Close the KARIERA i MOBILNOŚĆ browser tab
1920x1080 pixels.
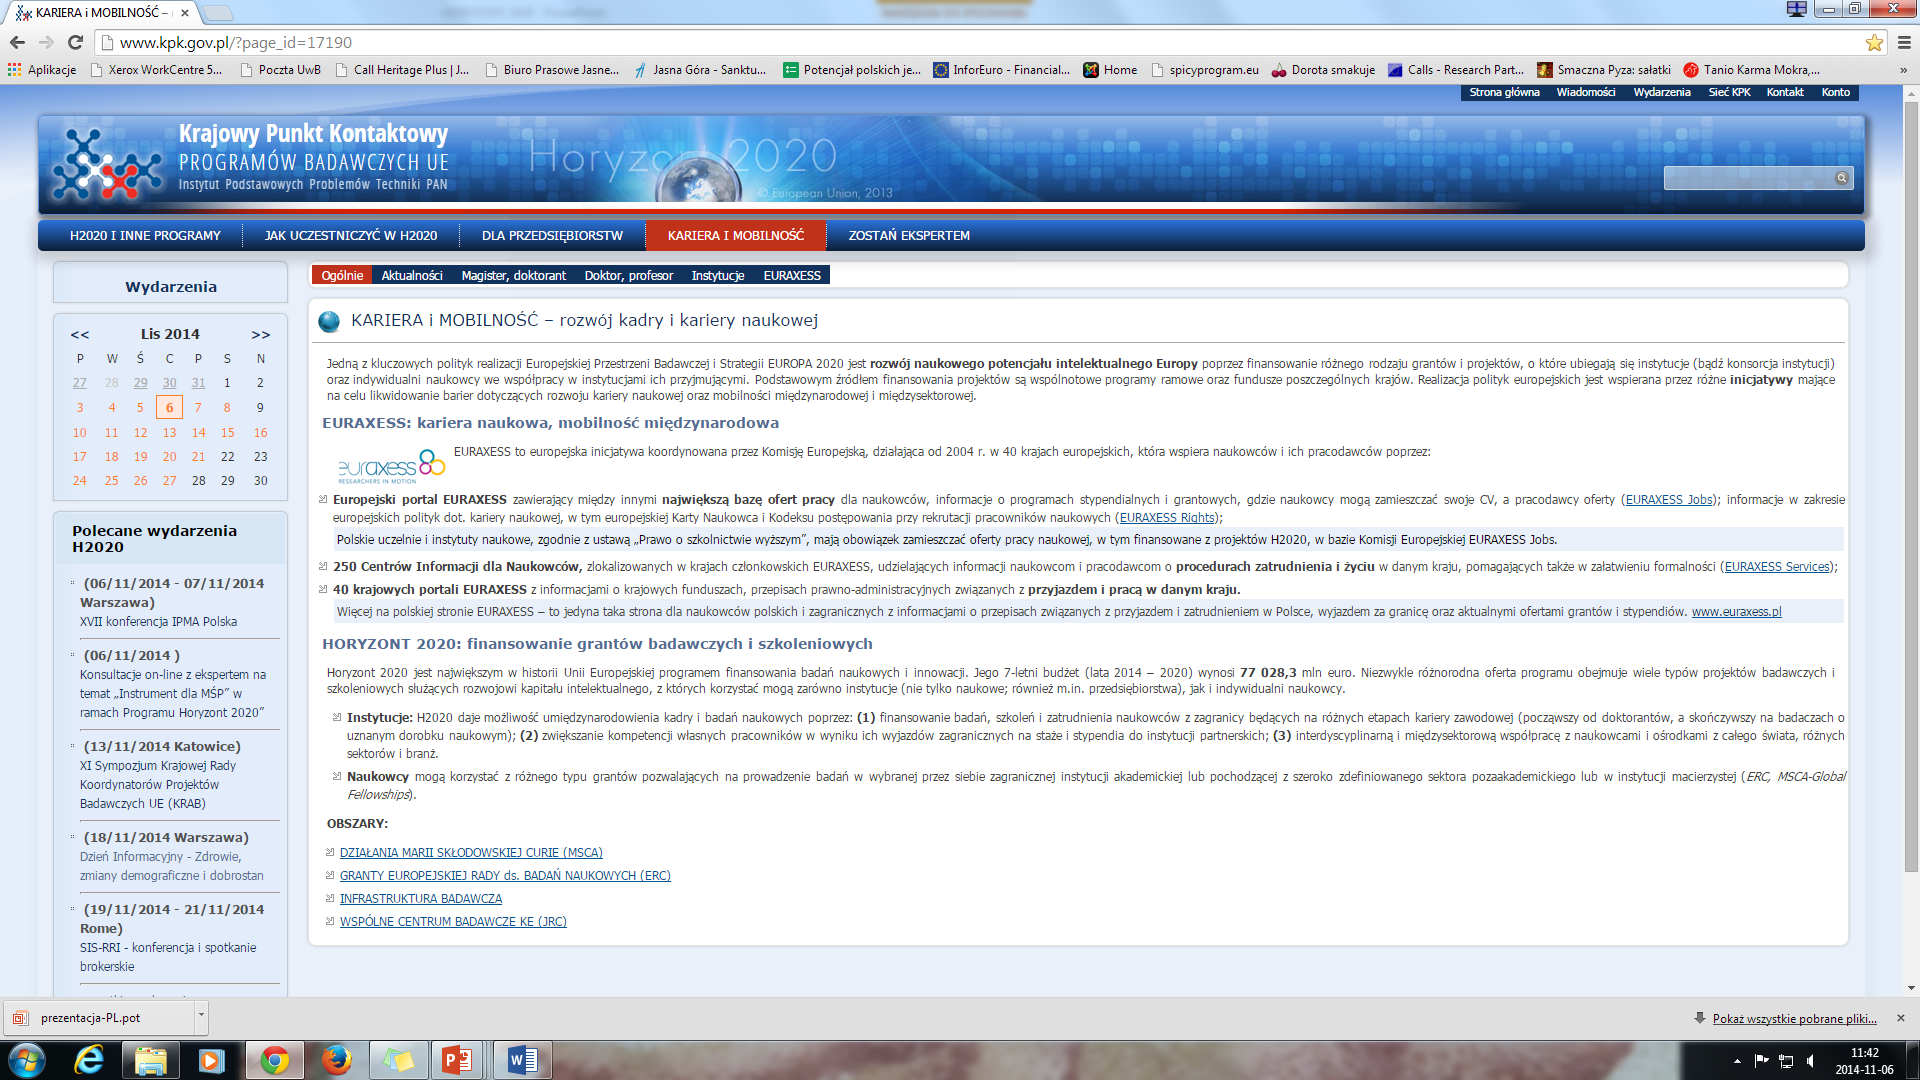pos(185,13)
